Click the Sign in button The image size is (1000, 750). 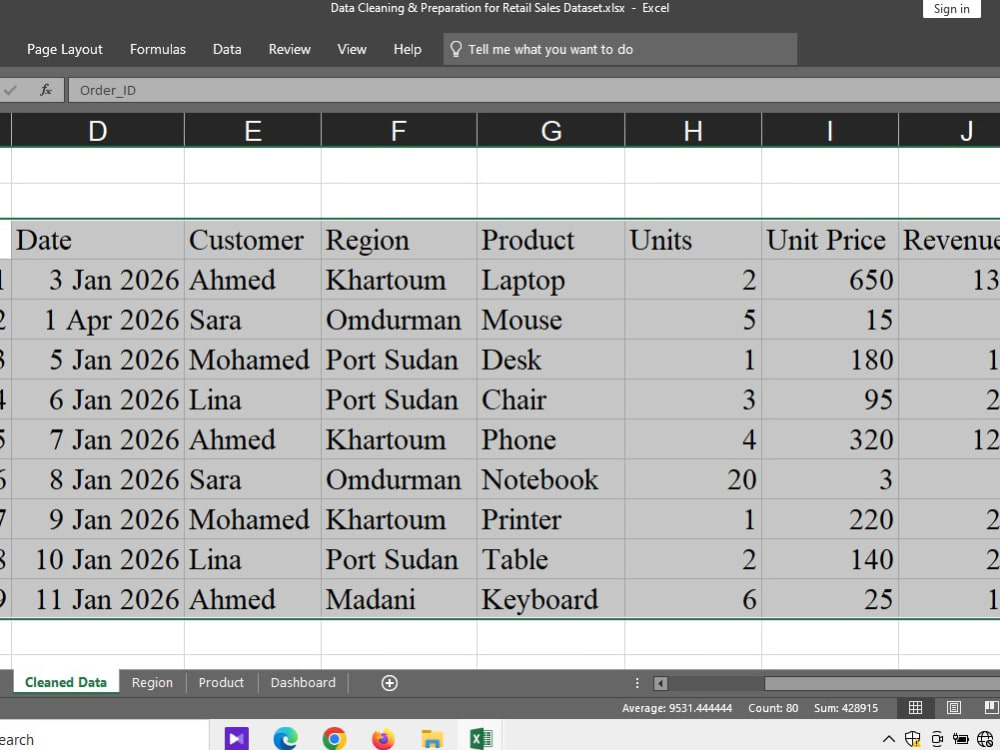952,9
